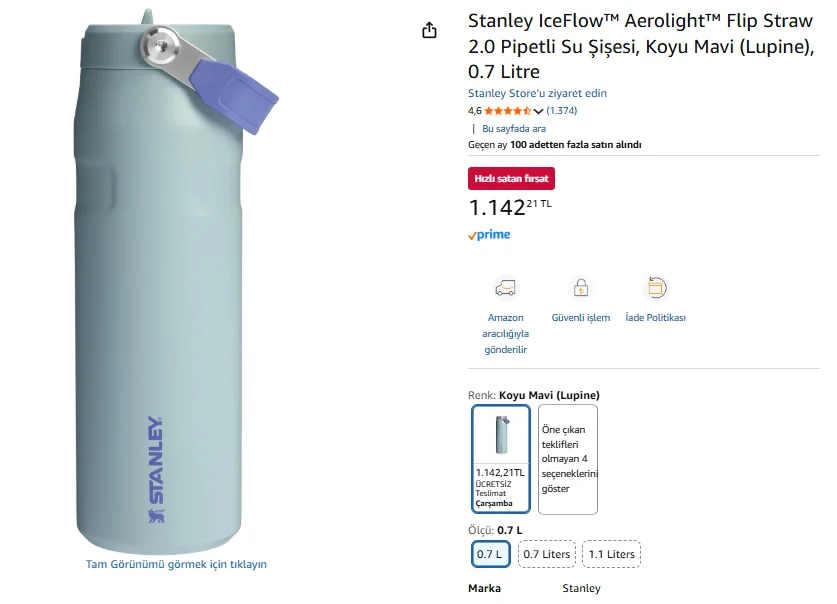The width and height of the screenshot is (837, 604).
Task: Select the 0.7 Liters size option
Action: [x=546, y=554]
